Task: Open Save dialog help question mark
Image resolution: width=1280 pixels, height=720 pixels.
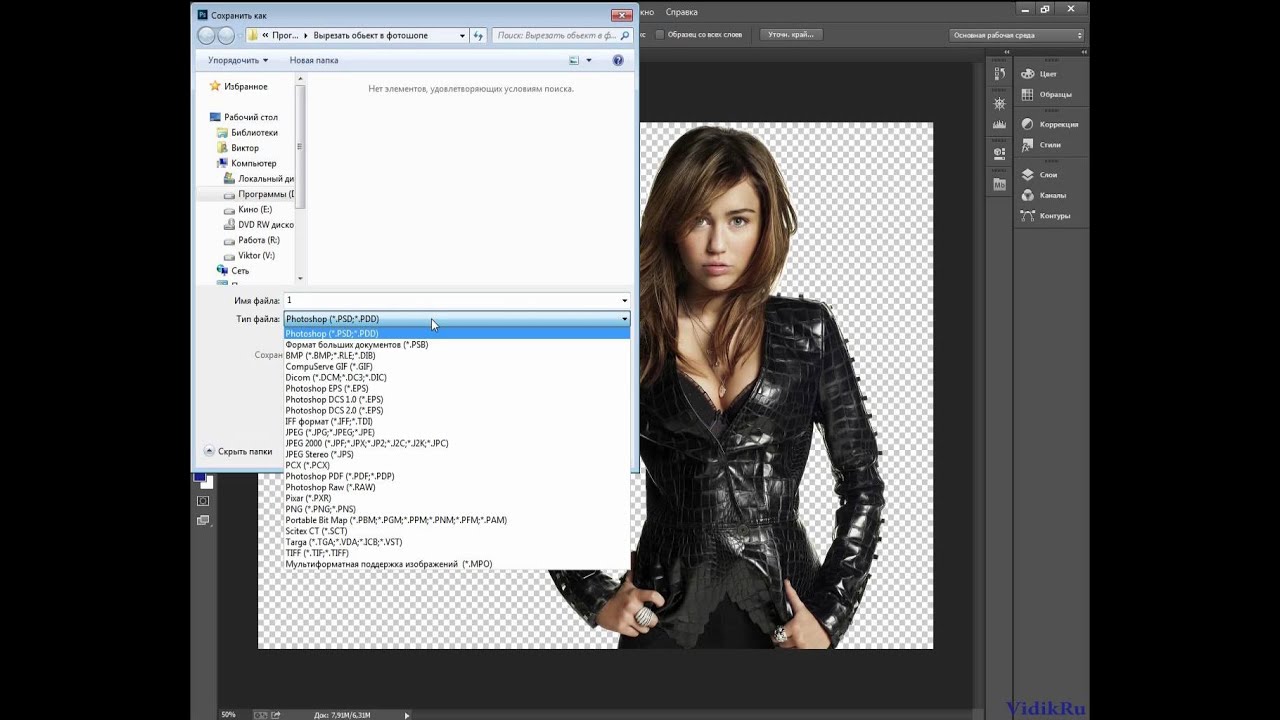Action: tap(618, 60)
